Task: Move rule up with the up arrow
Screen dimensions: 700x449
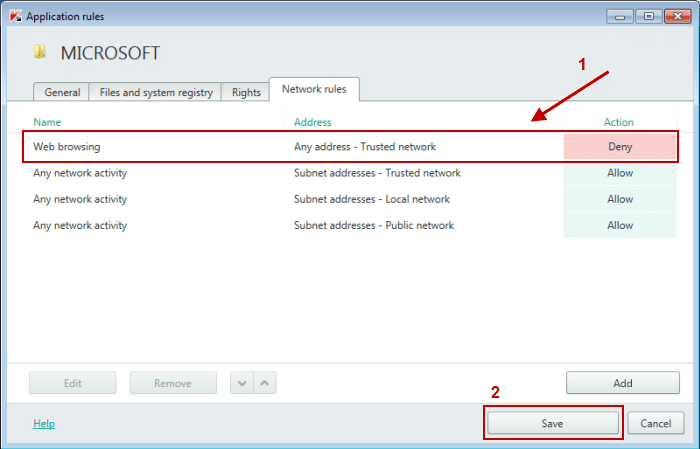Action: 265,383
